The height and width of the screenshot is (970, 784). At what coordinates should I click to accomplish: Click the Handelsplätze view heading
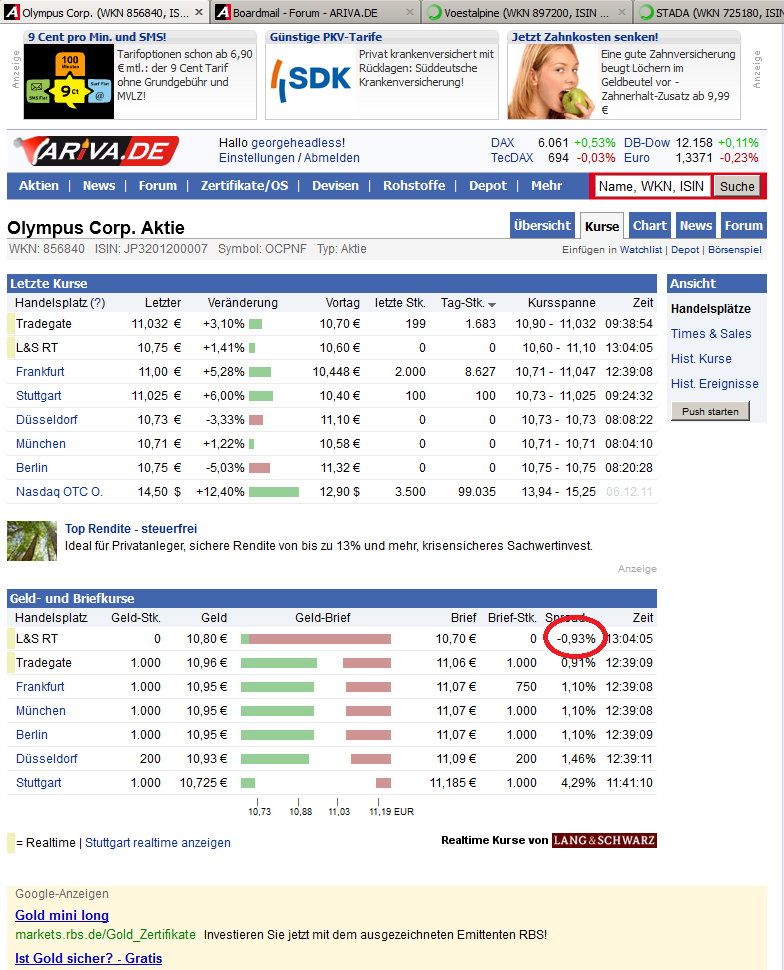pos(711,309)
